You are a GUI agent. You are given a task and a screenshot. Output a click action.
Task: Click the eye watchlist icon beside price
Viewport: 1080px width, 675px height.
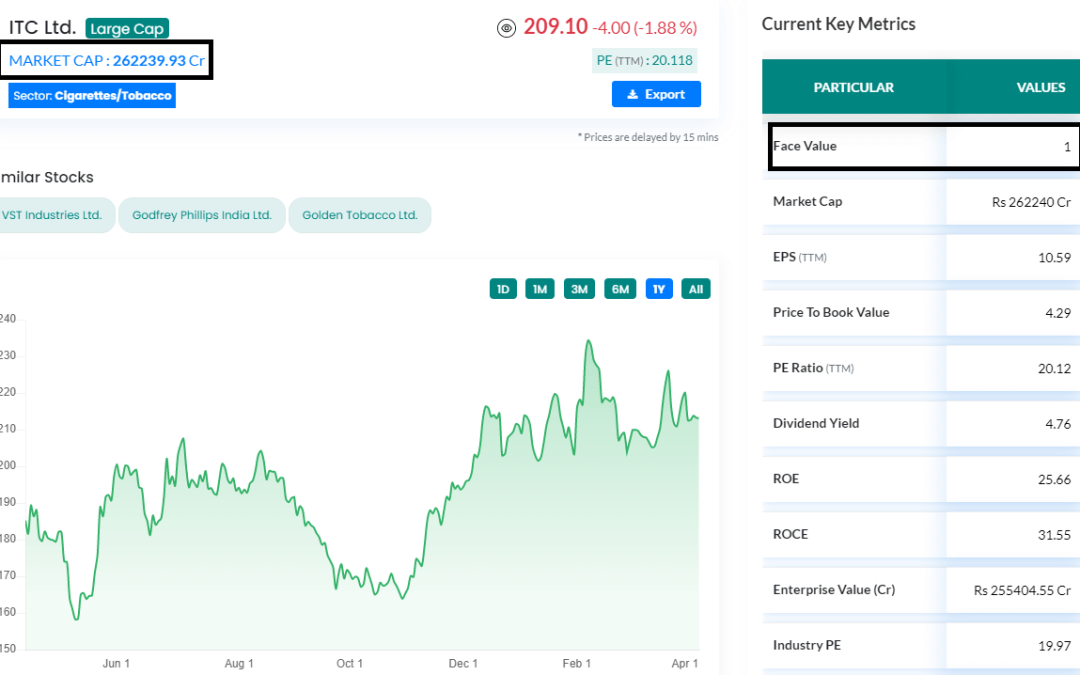(x=506, y=28)
